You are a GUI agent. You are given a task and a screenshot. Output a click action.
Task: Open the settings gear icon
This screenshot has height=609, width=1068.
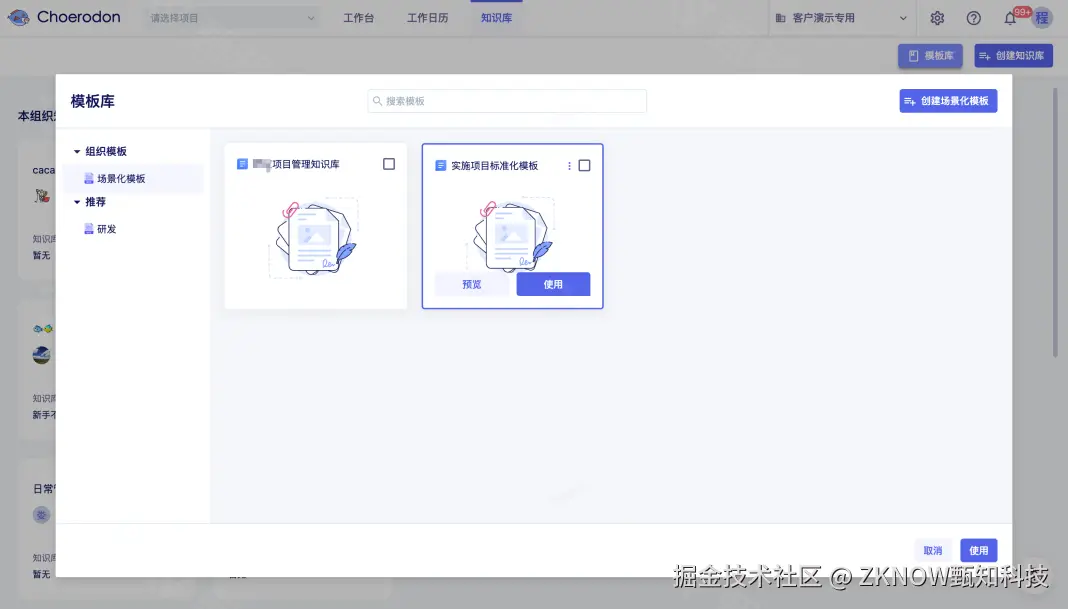[936, 17]
